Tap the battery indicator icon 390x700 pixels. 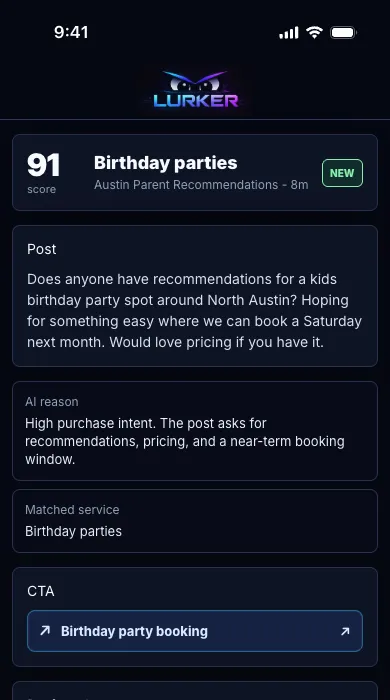click(343, 33)
